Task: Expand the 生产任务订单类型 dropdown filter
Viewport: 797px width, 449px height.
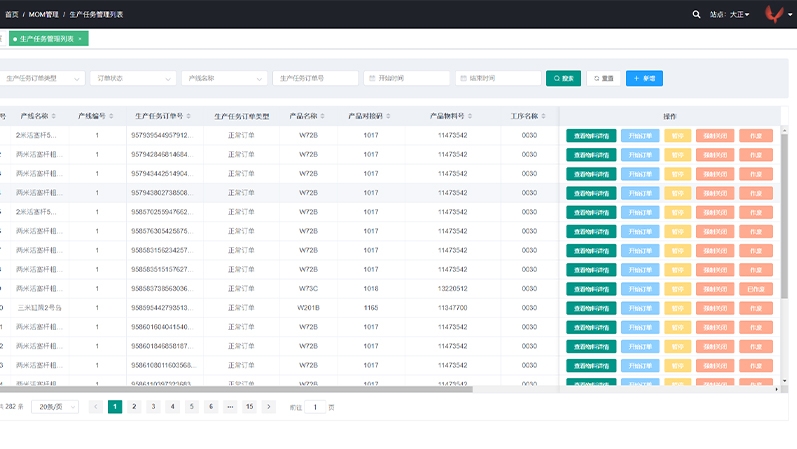Action: coord(43,78)
